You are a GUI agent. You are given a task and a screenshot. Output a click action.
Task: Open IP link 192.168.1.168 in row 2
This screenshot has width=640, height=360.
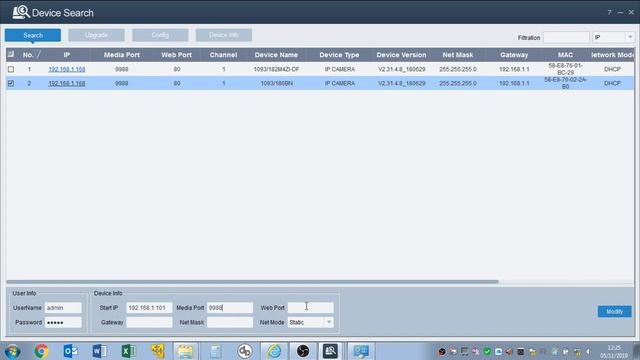click(x=67, y=83)
